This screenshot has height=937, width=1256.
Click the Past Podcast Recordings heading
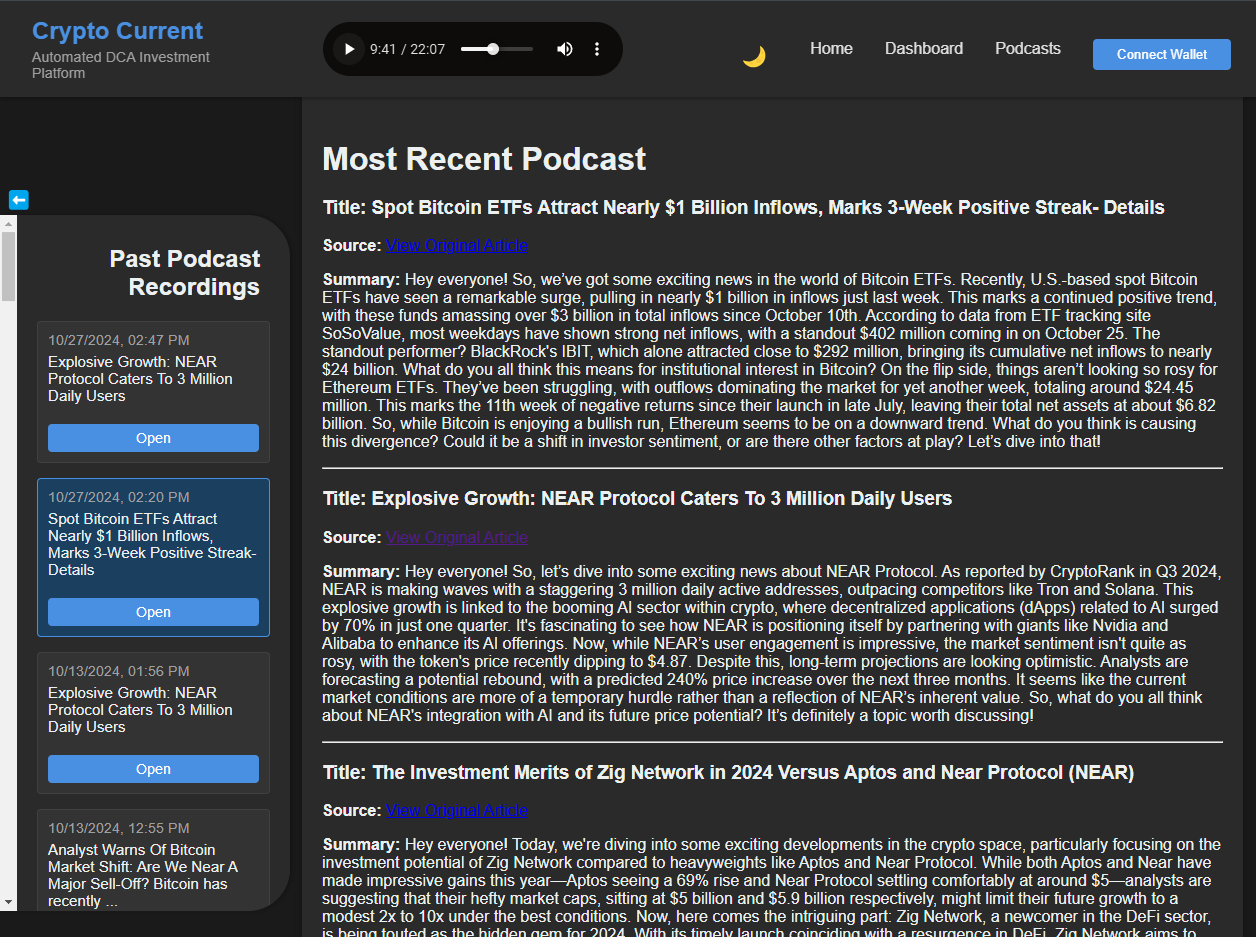[185, 273]
